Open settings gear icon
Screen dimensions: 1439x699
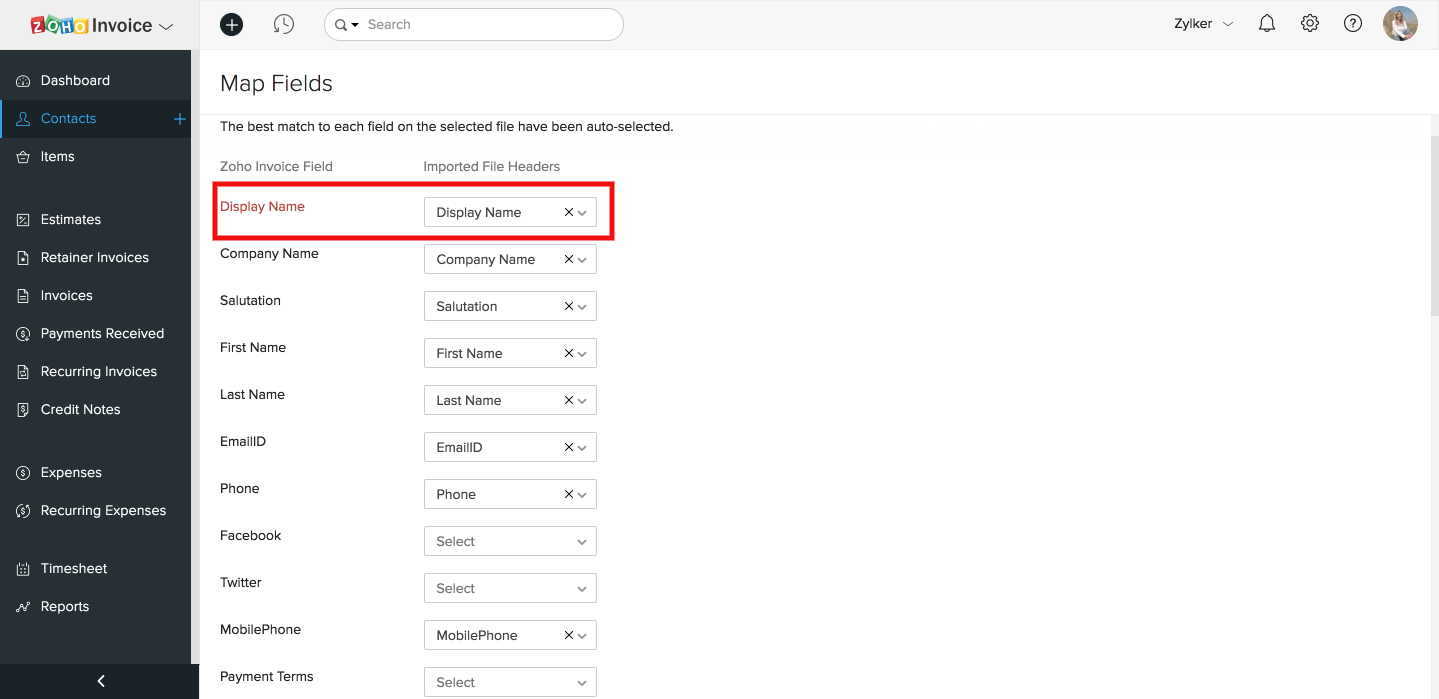(1310, 24)
